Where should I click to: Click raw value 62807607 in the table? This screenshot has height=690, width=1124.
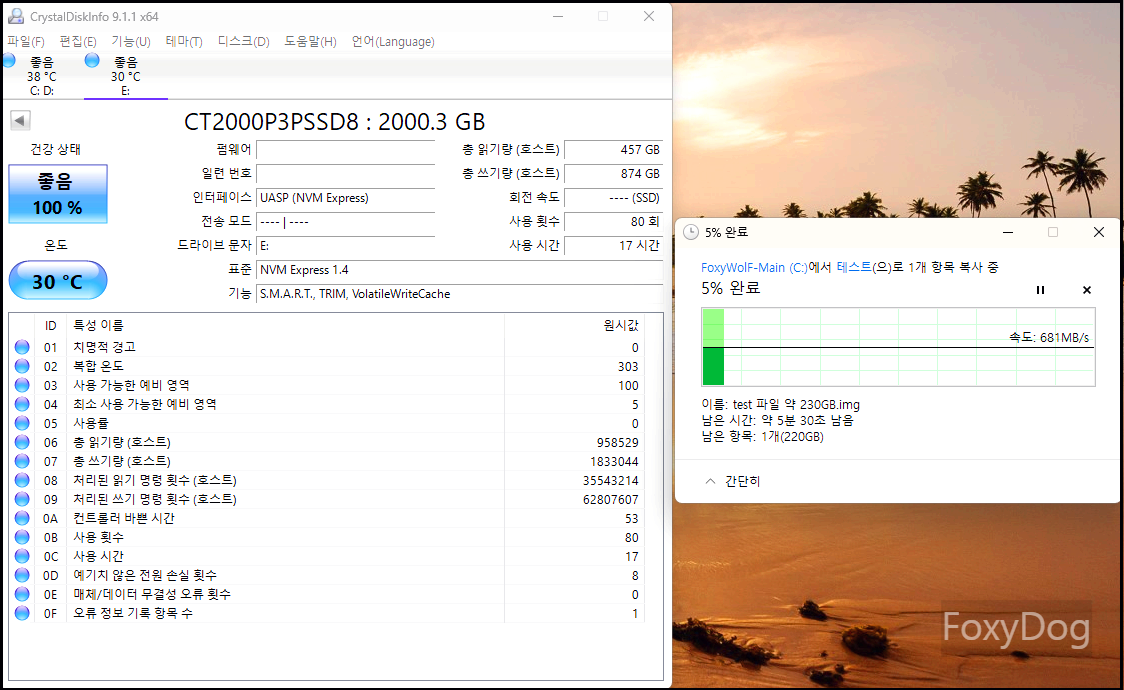(611, 499)
